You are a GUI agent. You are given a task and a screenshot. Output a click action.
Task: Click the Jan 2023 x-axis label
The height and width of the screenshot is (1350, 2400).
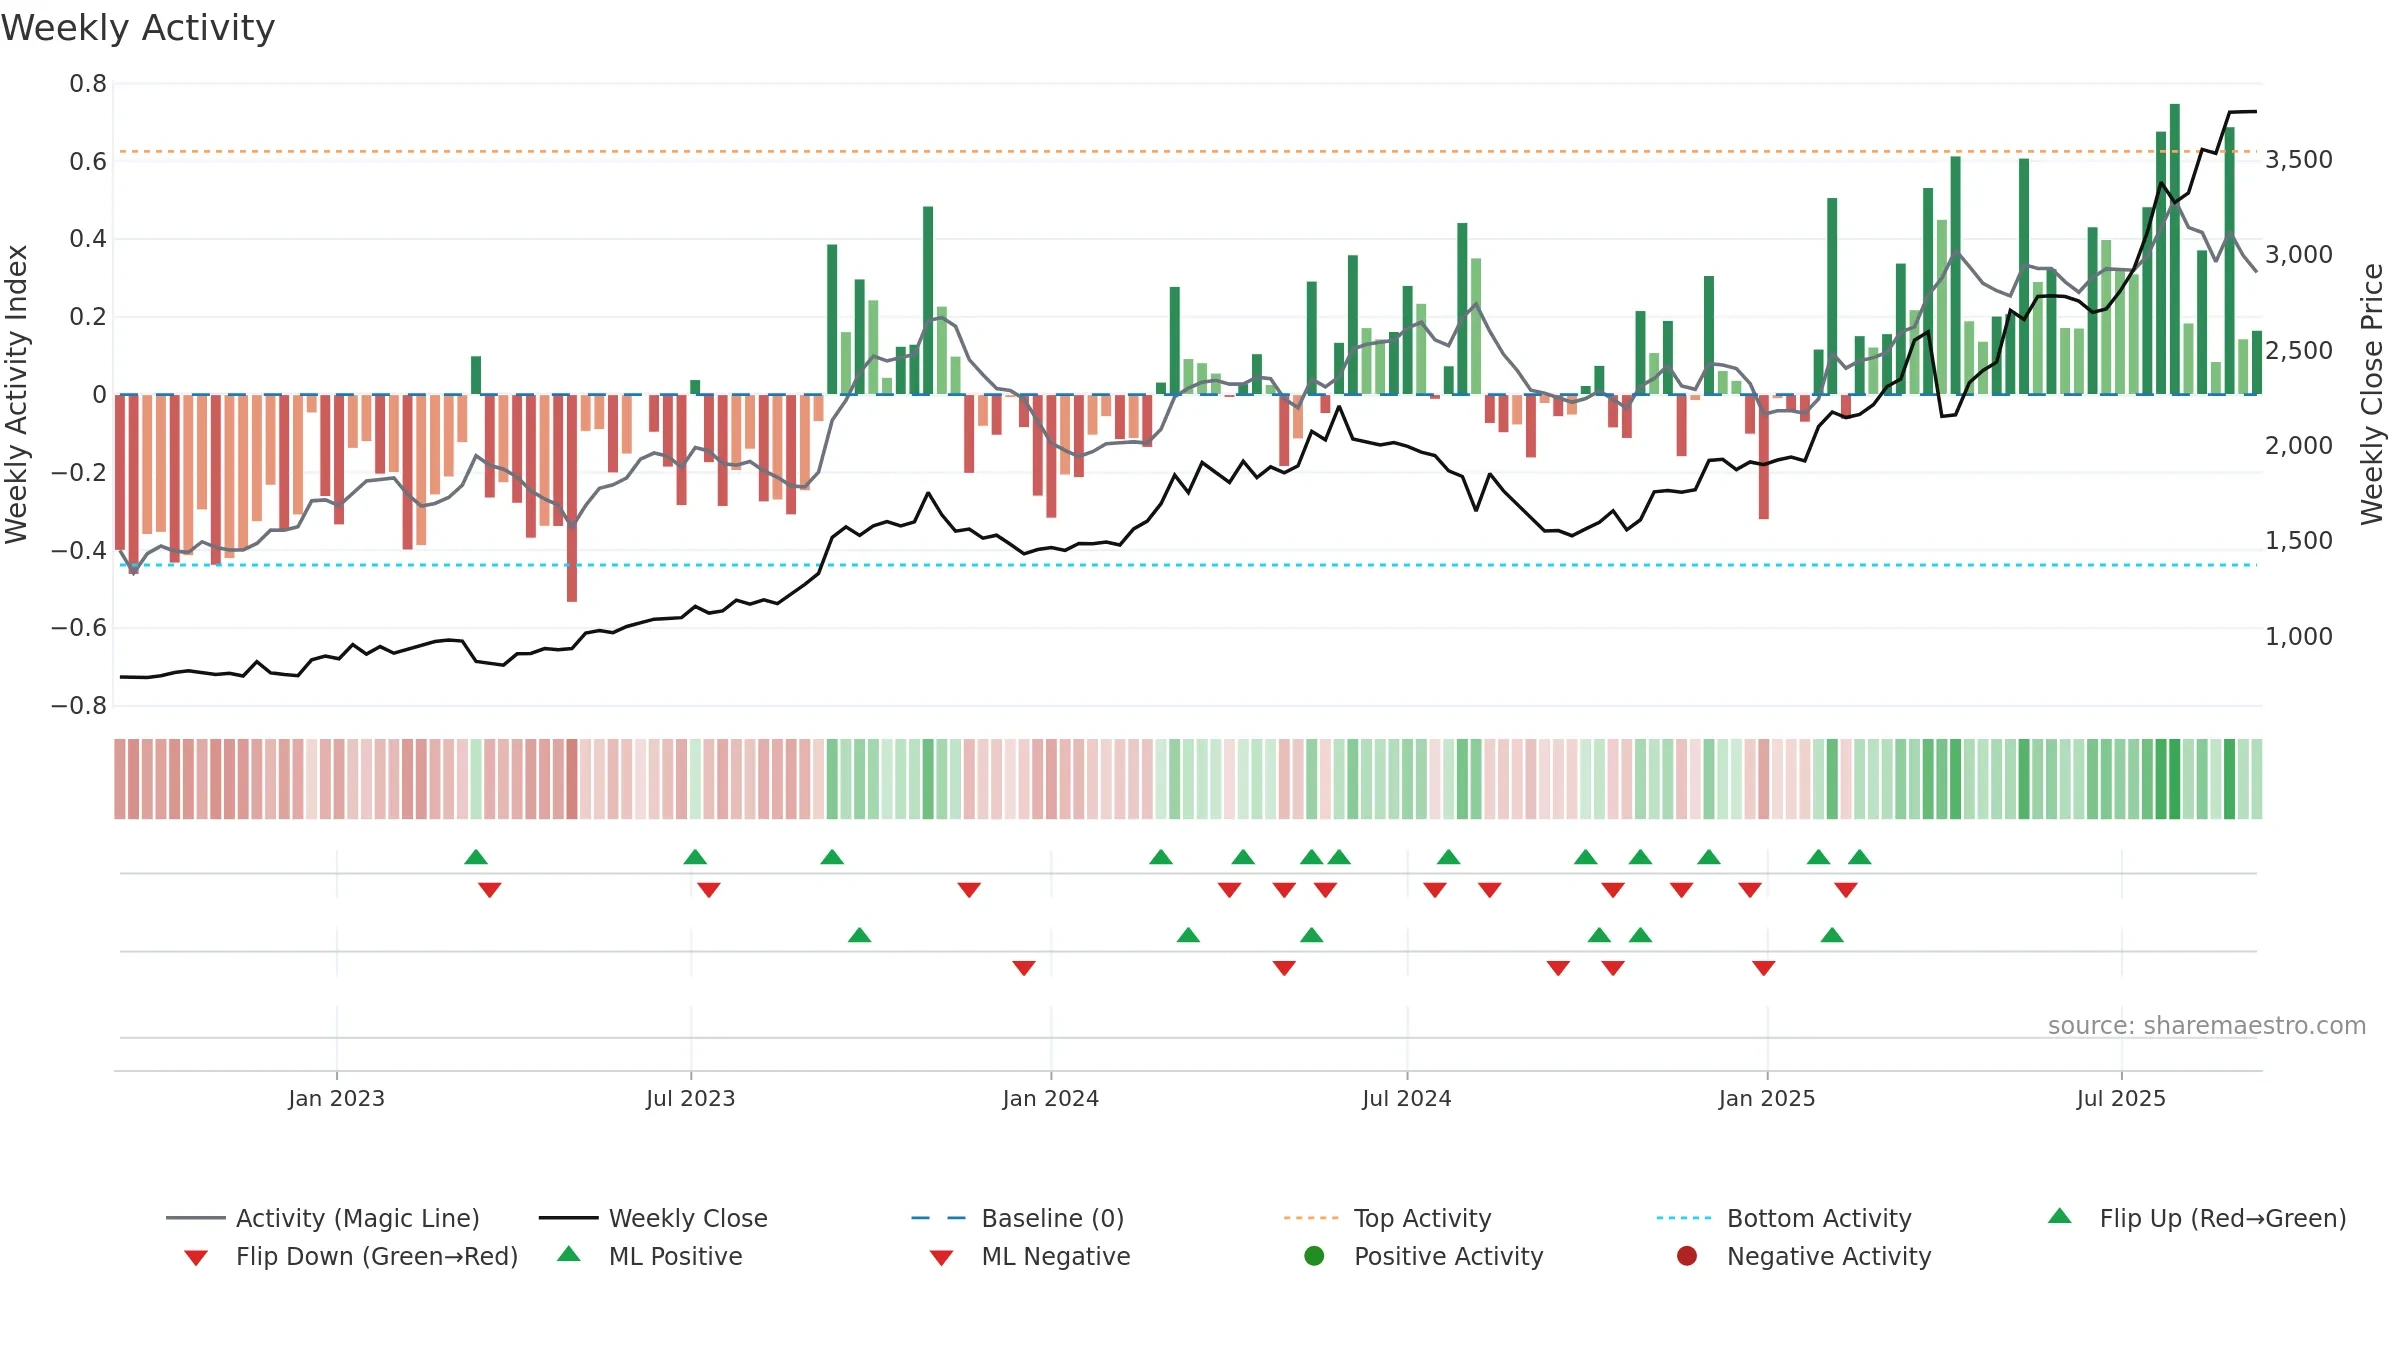click(x=336, y=1098)
